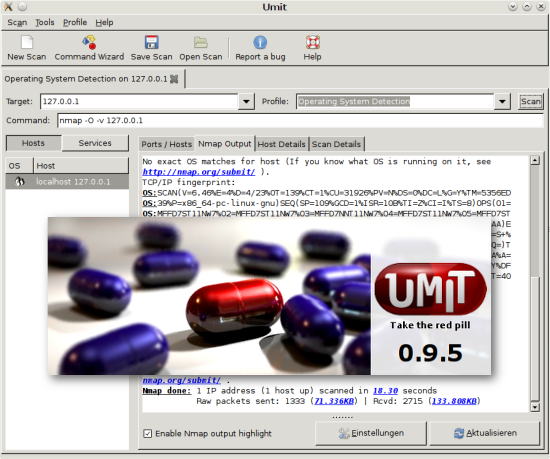Click the nmap.org/submit link near the bottom

181,380
